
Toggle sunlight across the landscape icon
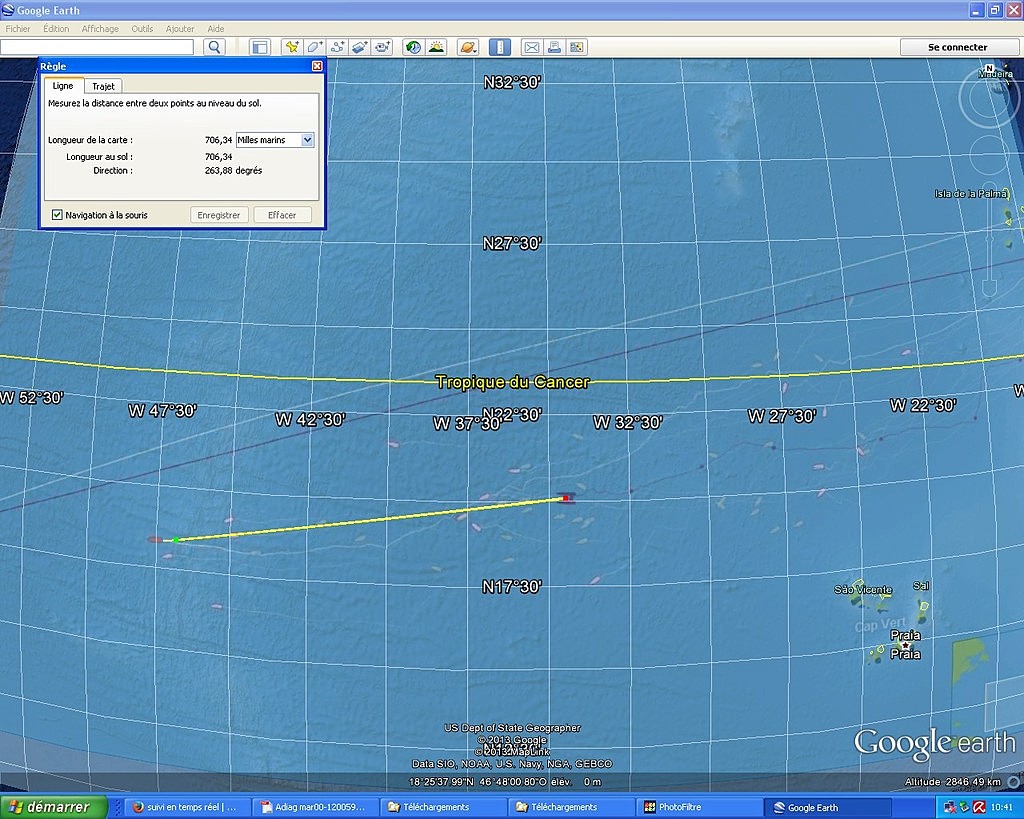point(436,47)
